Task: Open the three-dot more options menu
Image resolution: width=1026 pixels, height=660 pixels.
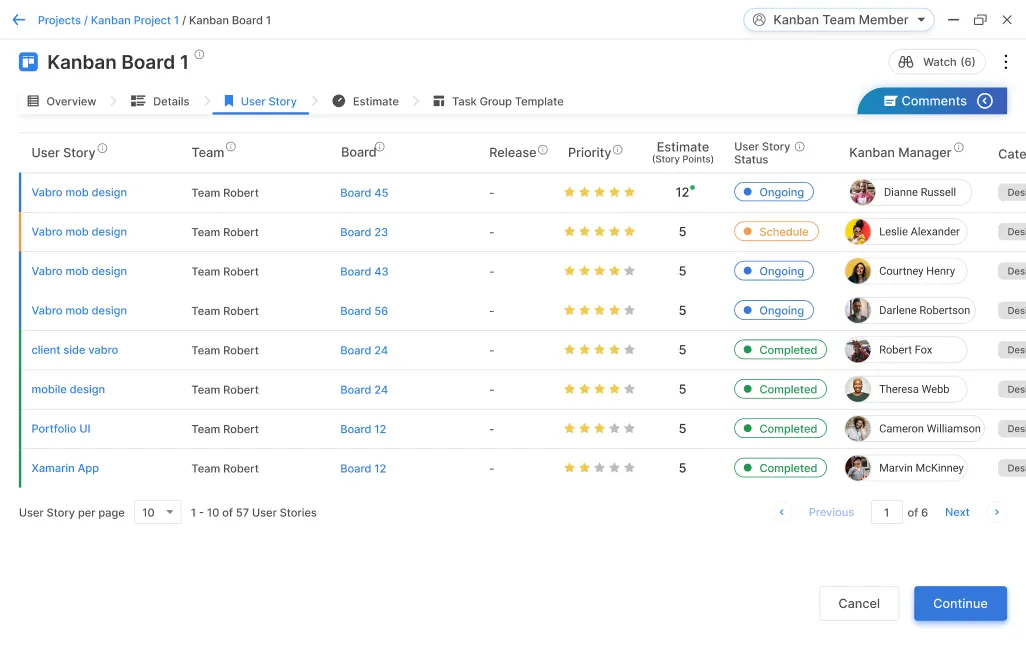Action: click(x=1006, y=62)
